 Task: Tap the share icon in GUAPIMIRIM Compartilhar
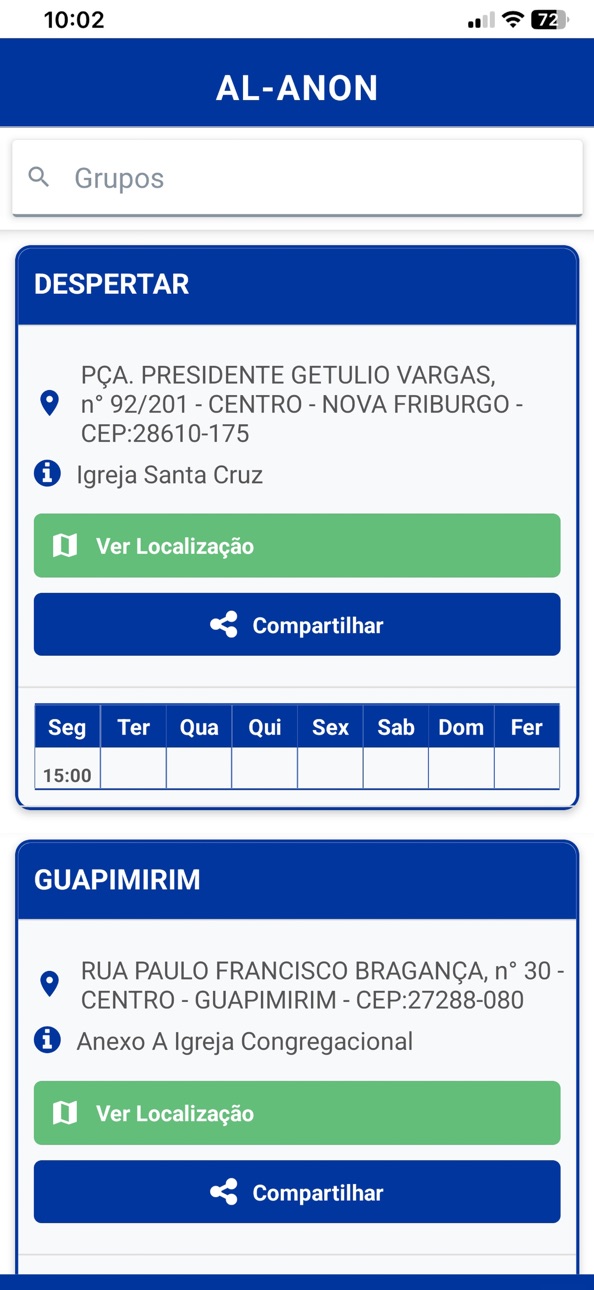coord(224,1192)
